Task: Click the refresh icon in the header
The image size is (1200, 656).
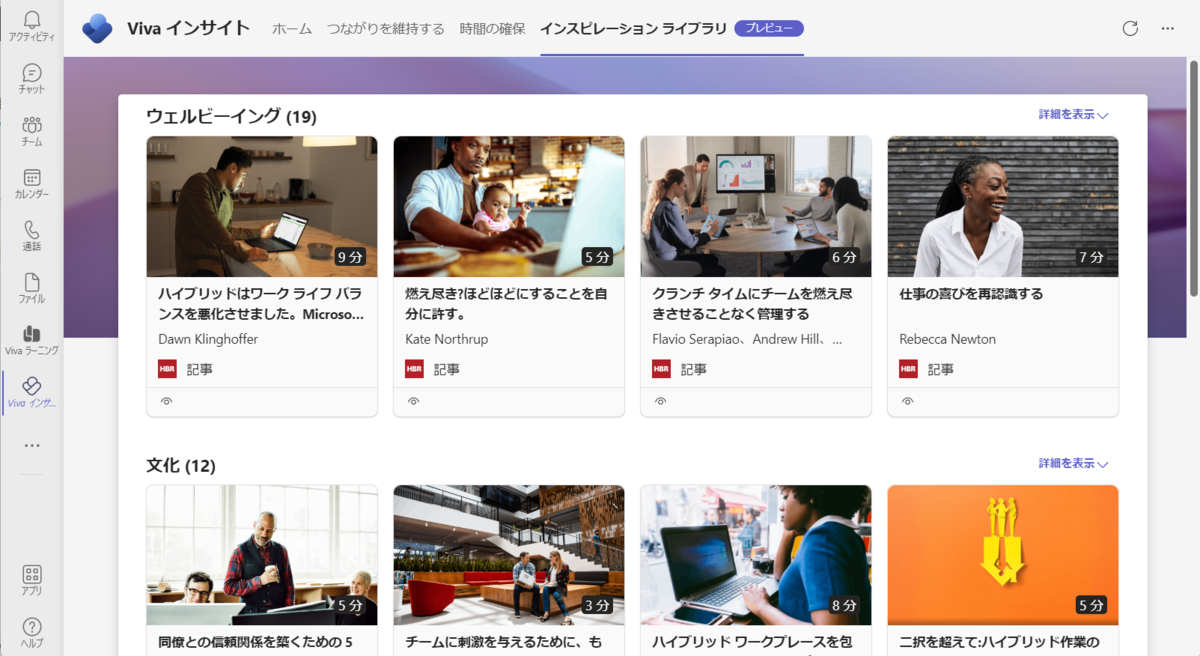Action: tap(1130, 28)
